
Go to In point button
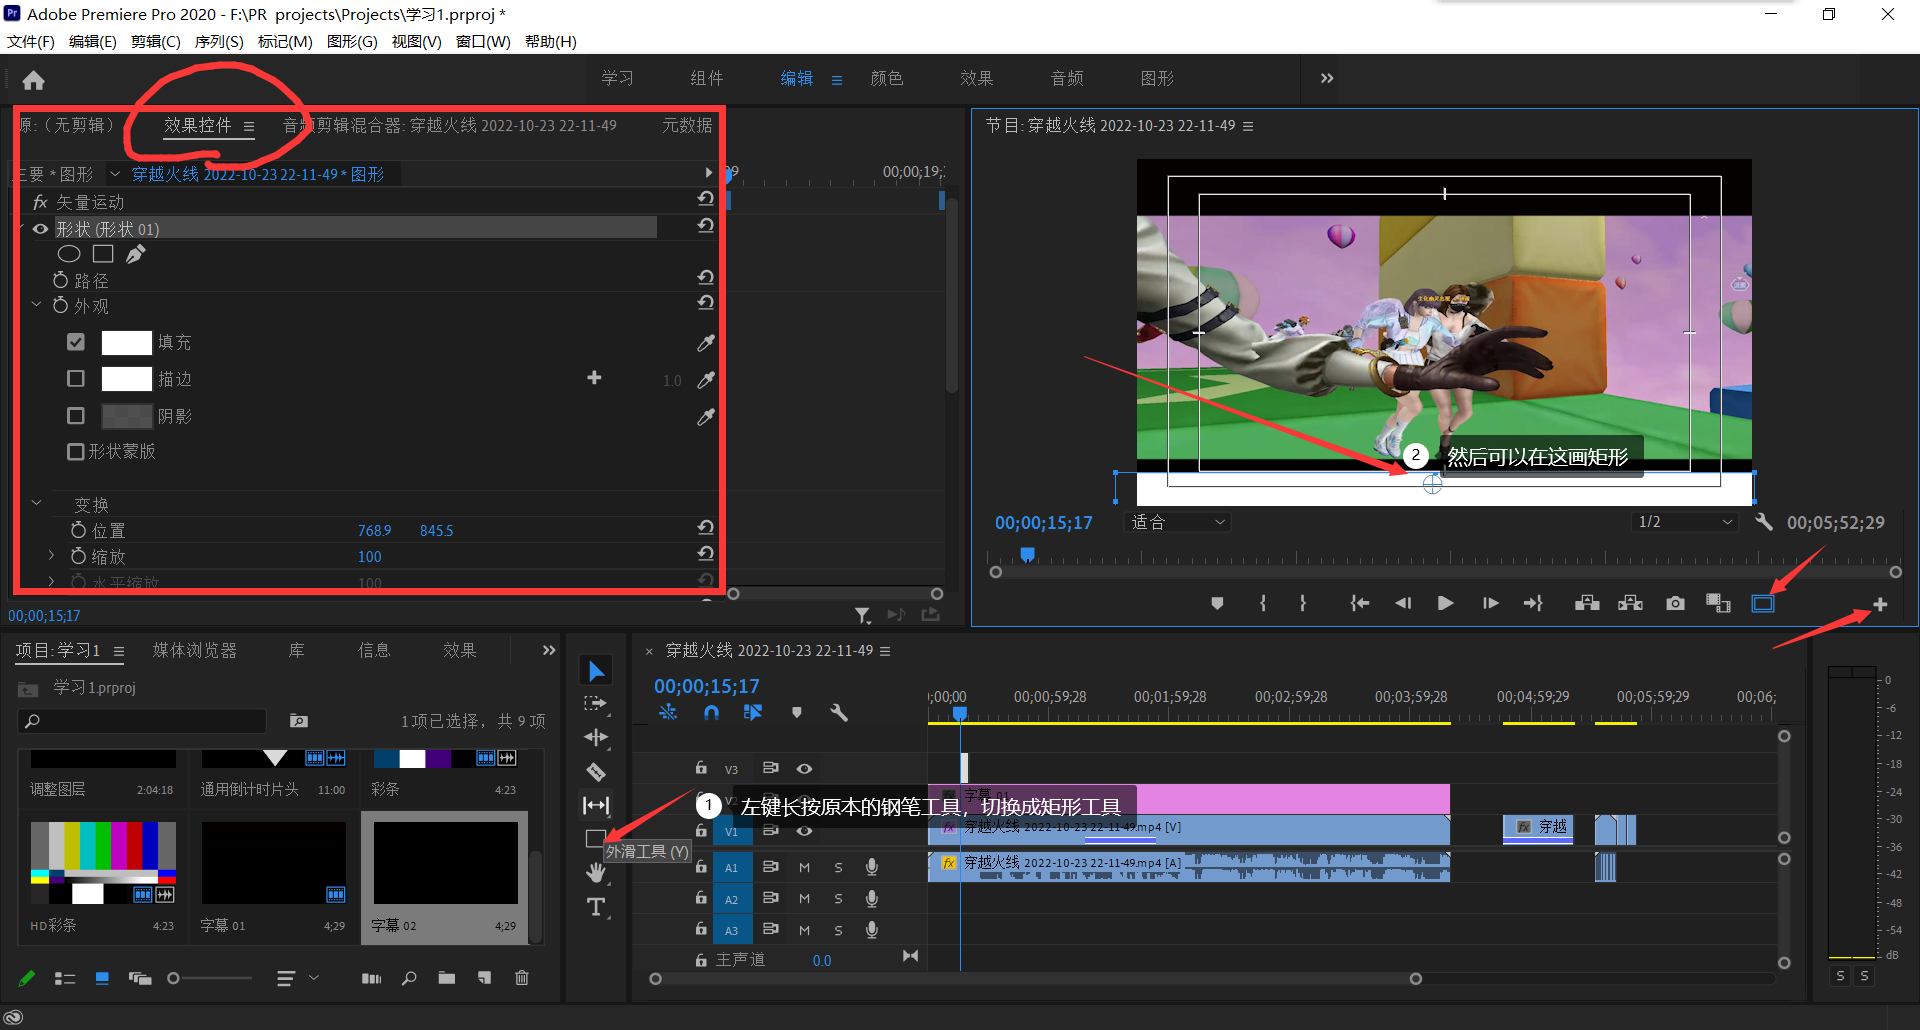click(1359, 603)
